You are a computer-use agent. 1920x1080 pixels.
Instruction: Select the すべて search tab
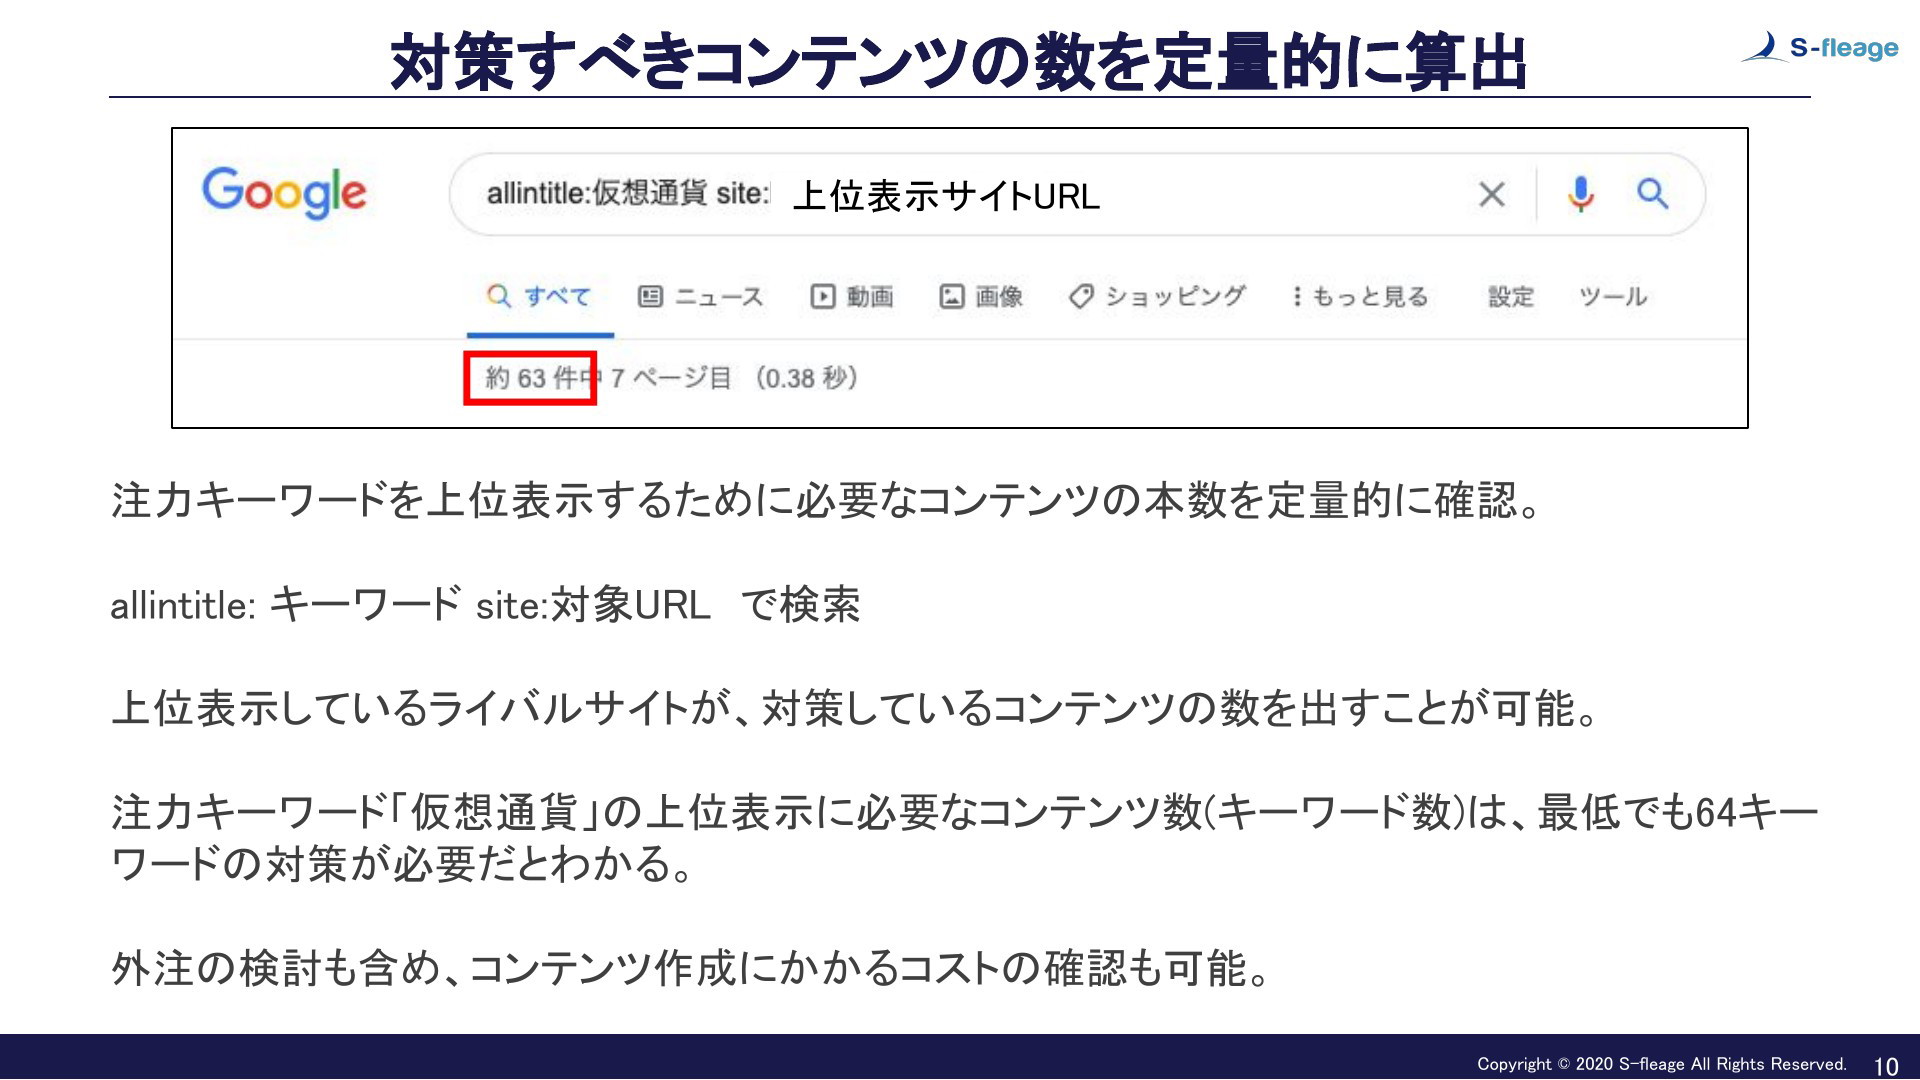539,297
